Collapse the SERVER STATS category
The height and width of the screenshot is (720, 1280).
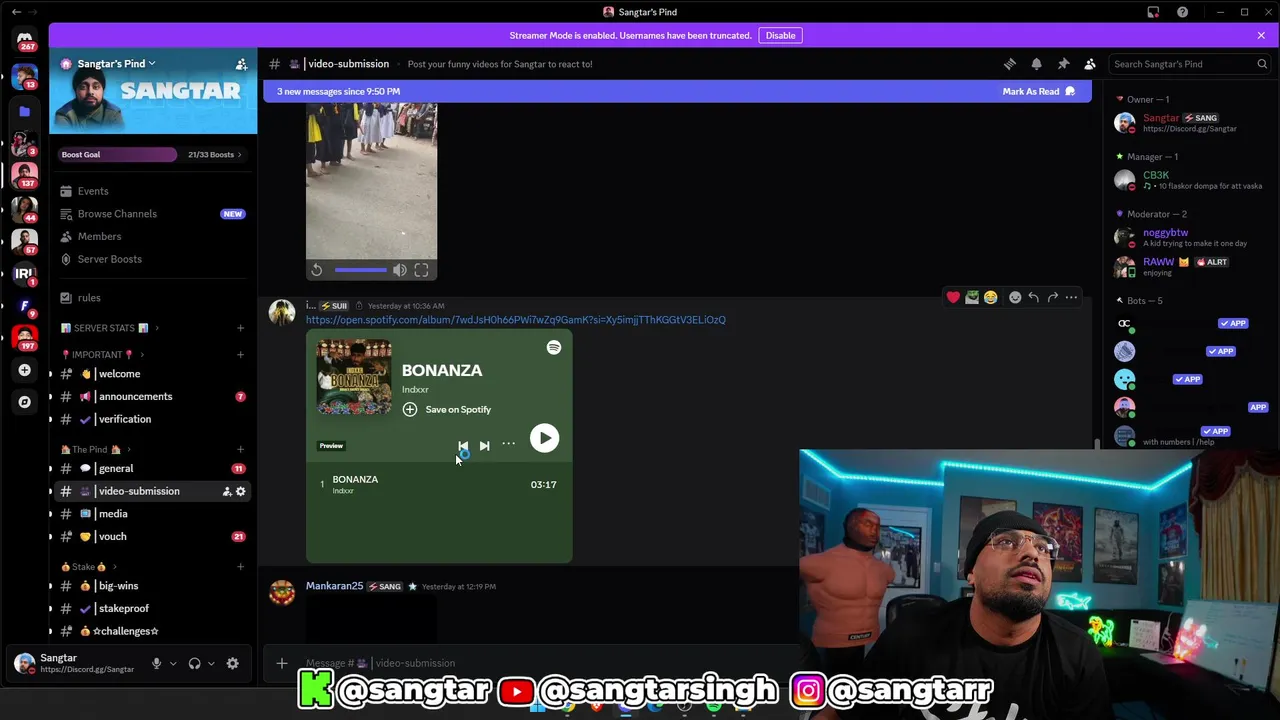point(104,328)
